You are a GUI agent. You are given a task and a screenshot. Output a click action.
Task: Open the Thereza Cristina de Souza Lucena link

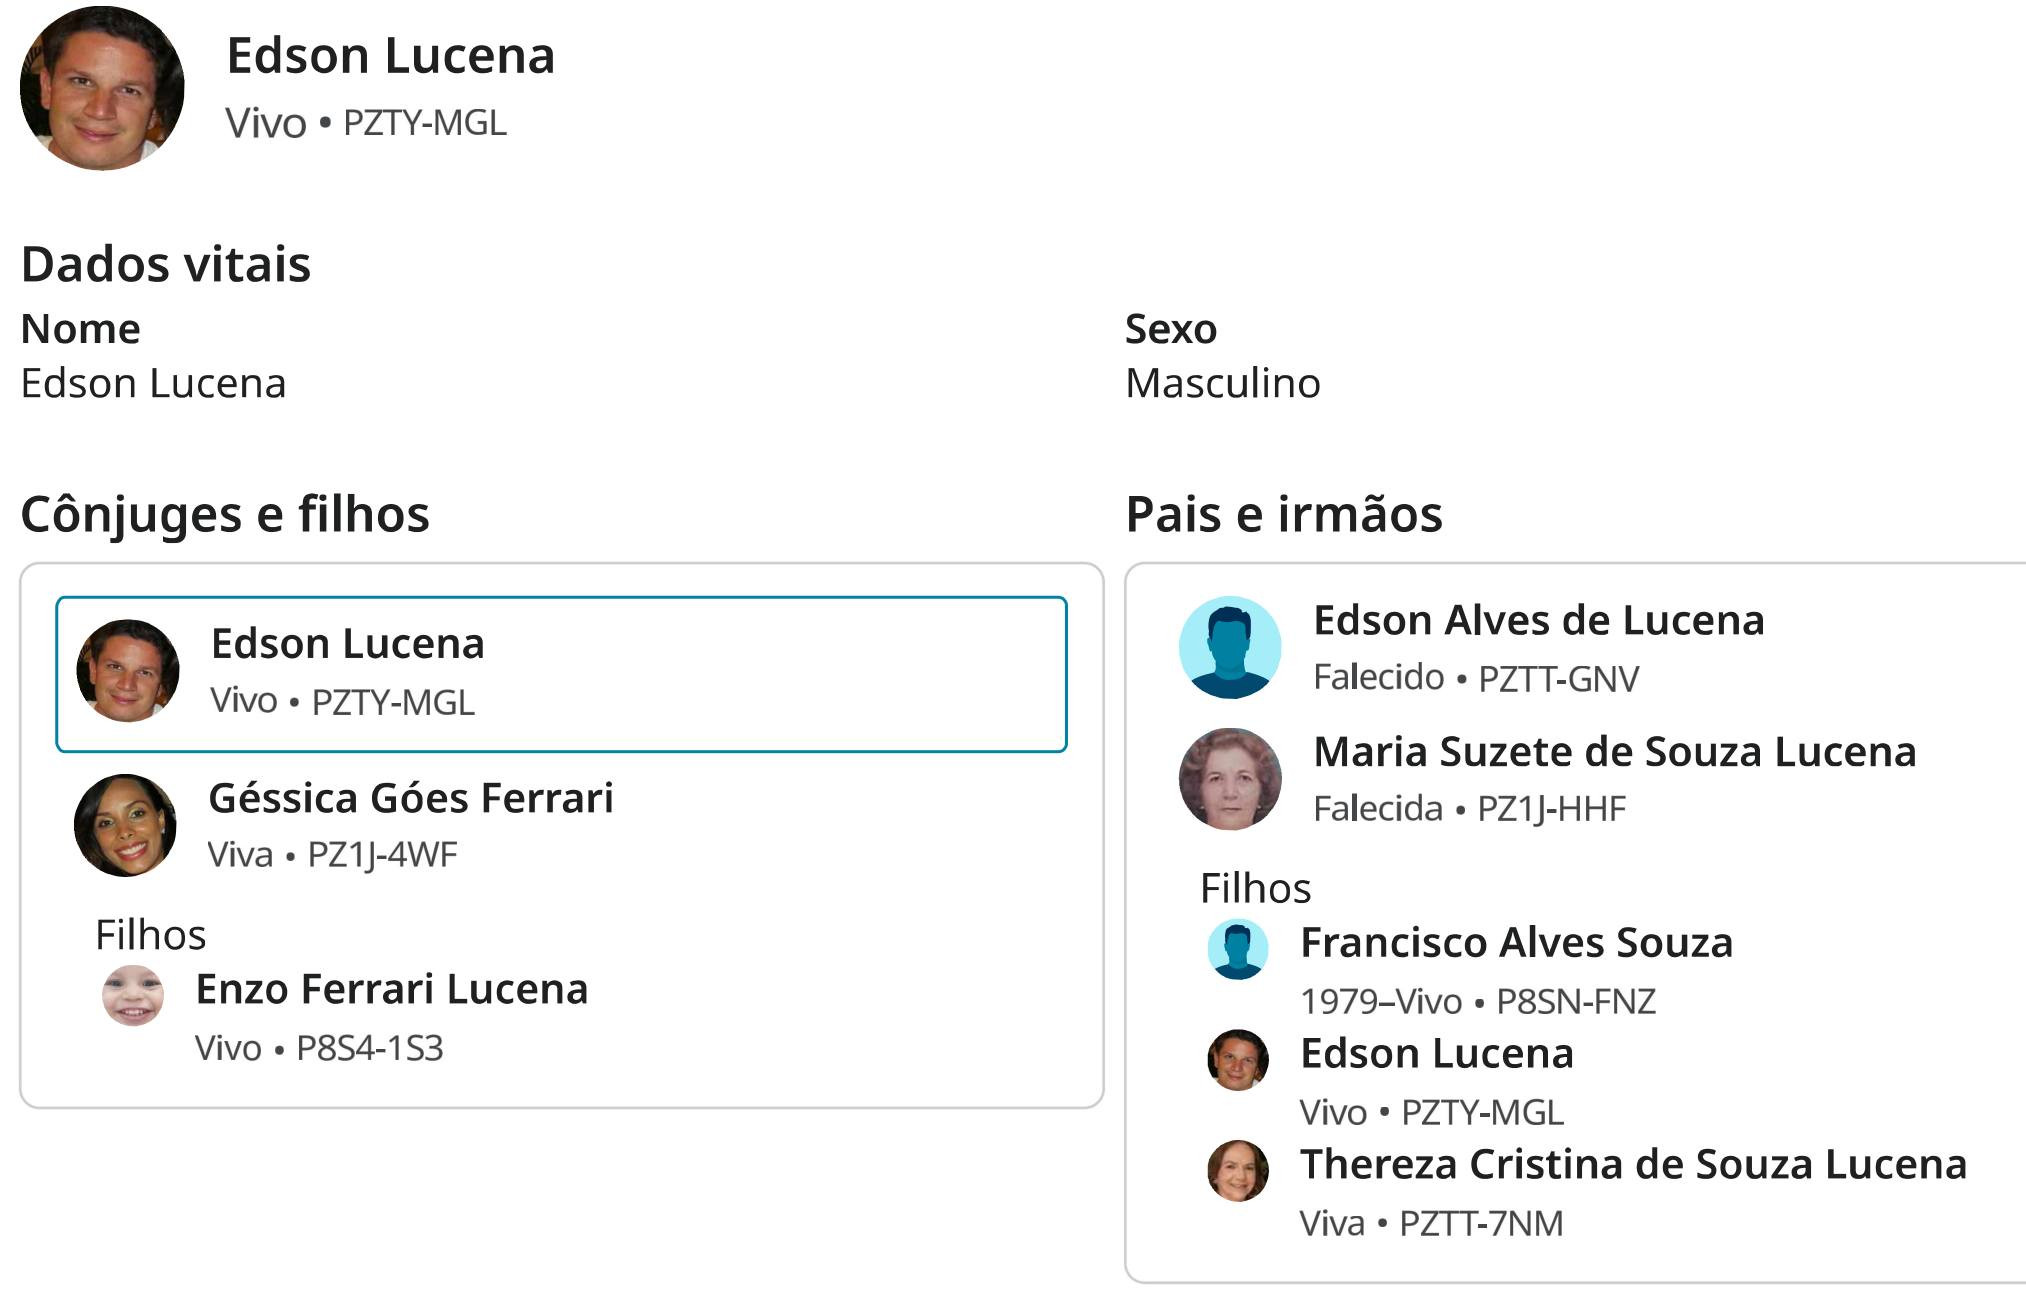click(x=1634, y=1164)
